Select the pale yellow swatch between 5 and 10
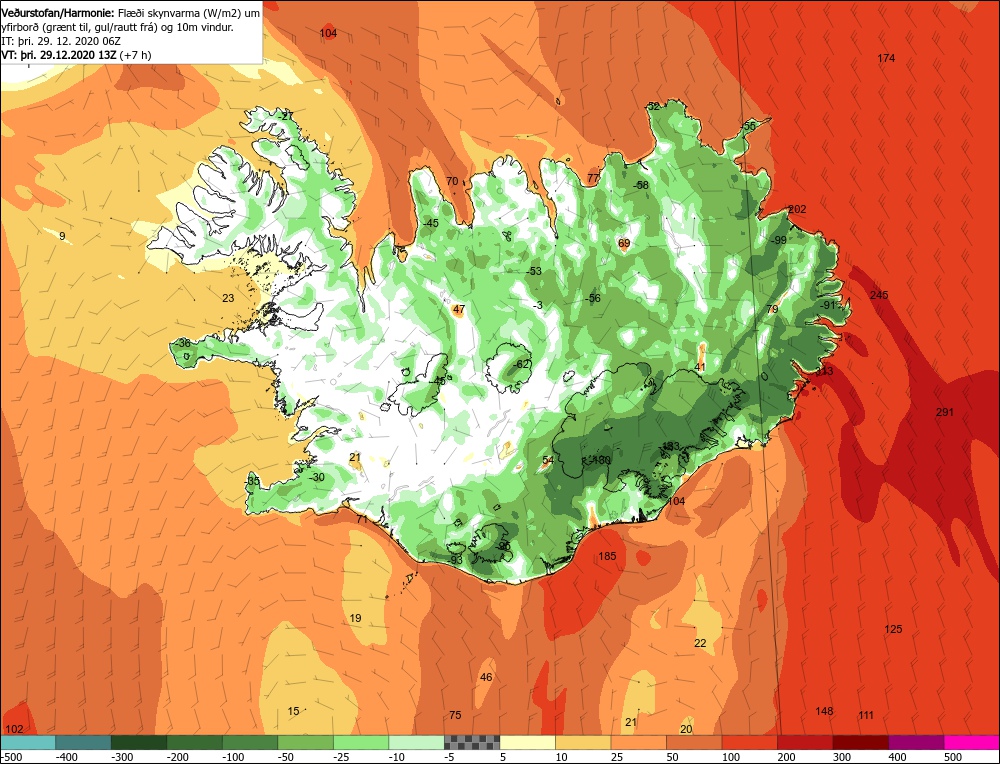 (x=527, y=742)
